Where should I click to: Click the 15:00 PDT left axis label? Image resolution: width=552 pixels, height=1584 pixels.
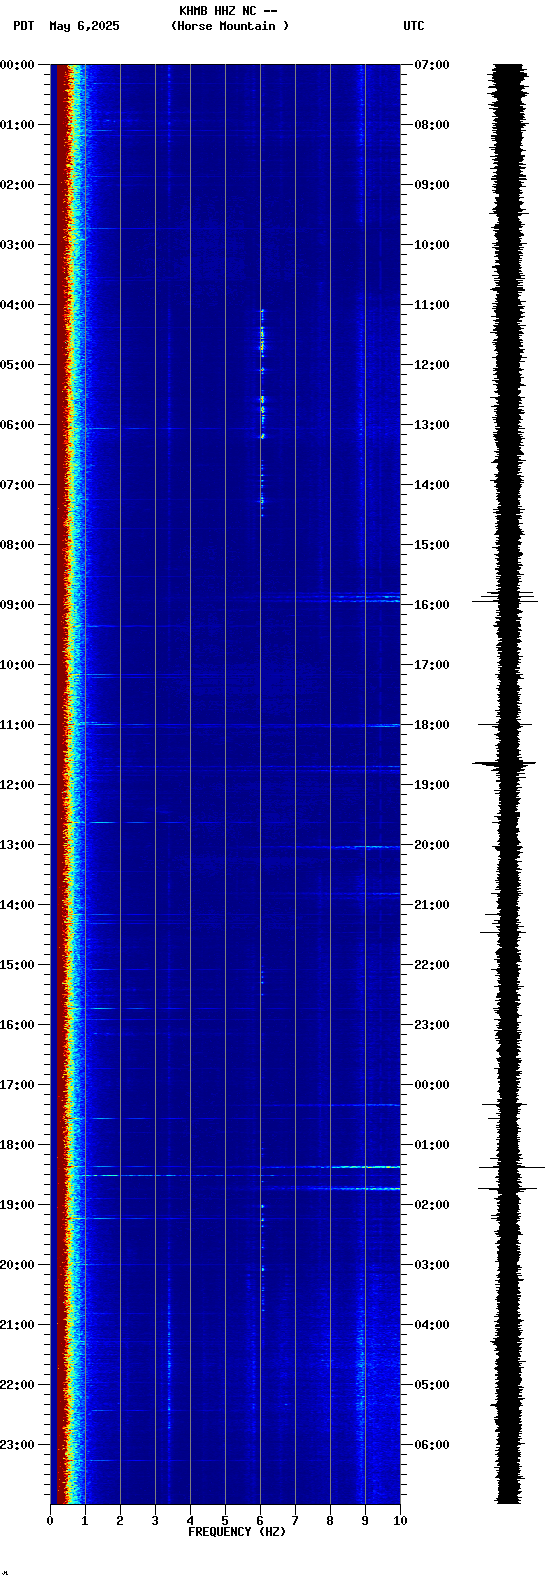click(17, 965)
